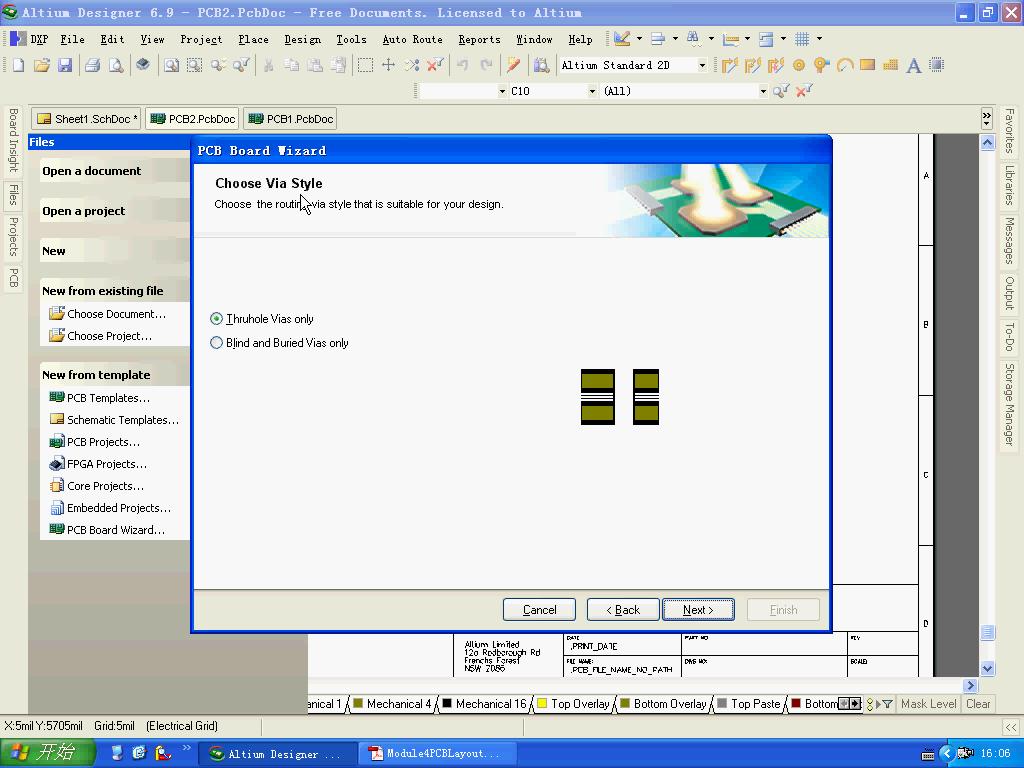This screenshot has width=1024, height=768.
Task: Click the Utility drawing tools icon
Action: click(x=622, y=39)
